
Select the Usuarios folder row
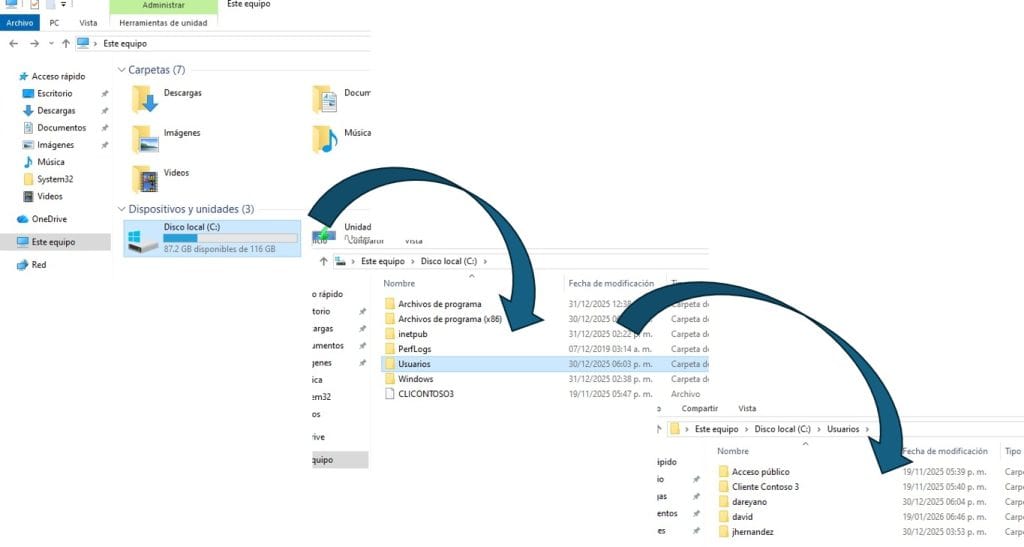(415, 364)
